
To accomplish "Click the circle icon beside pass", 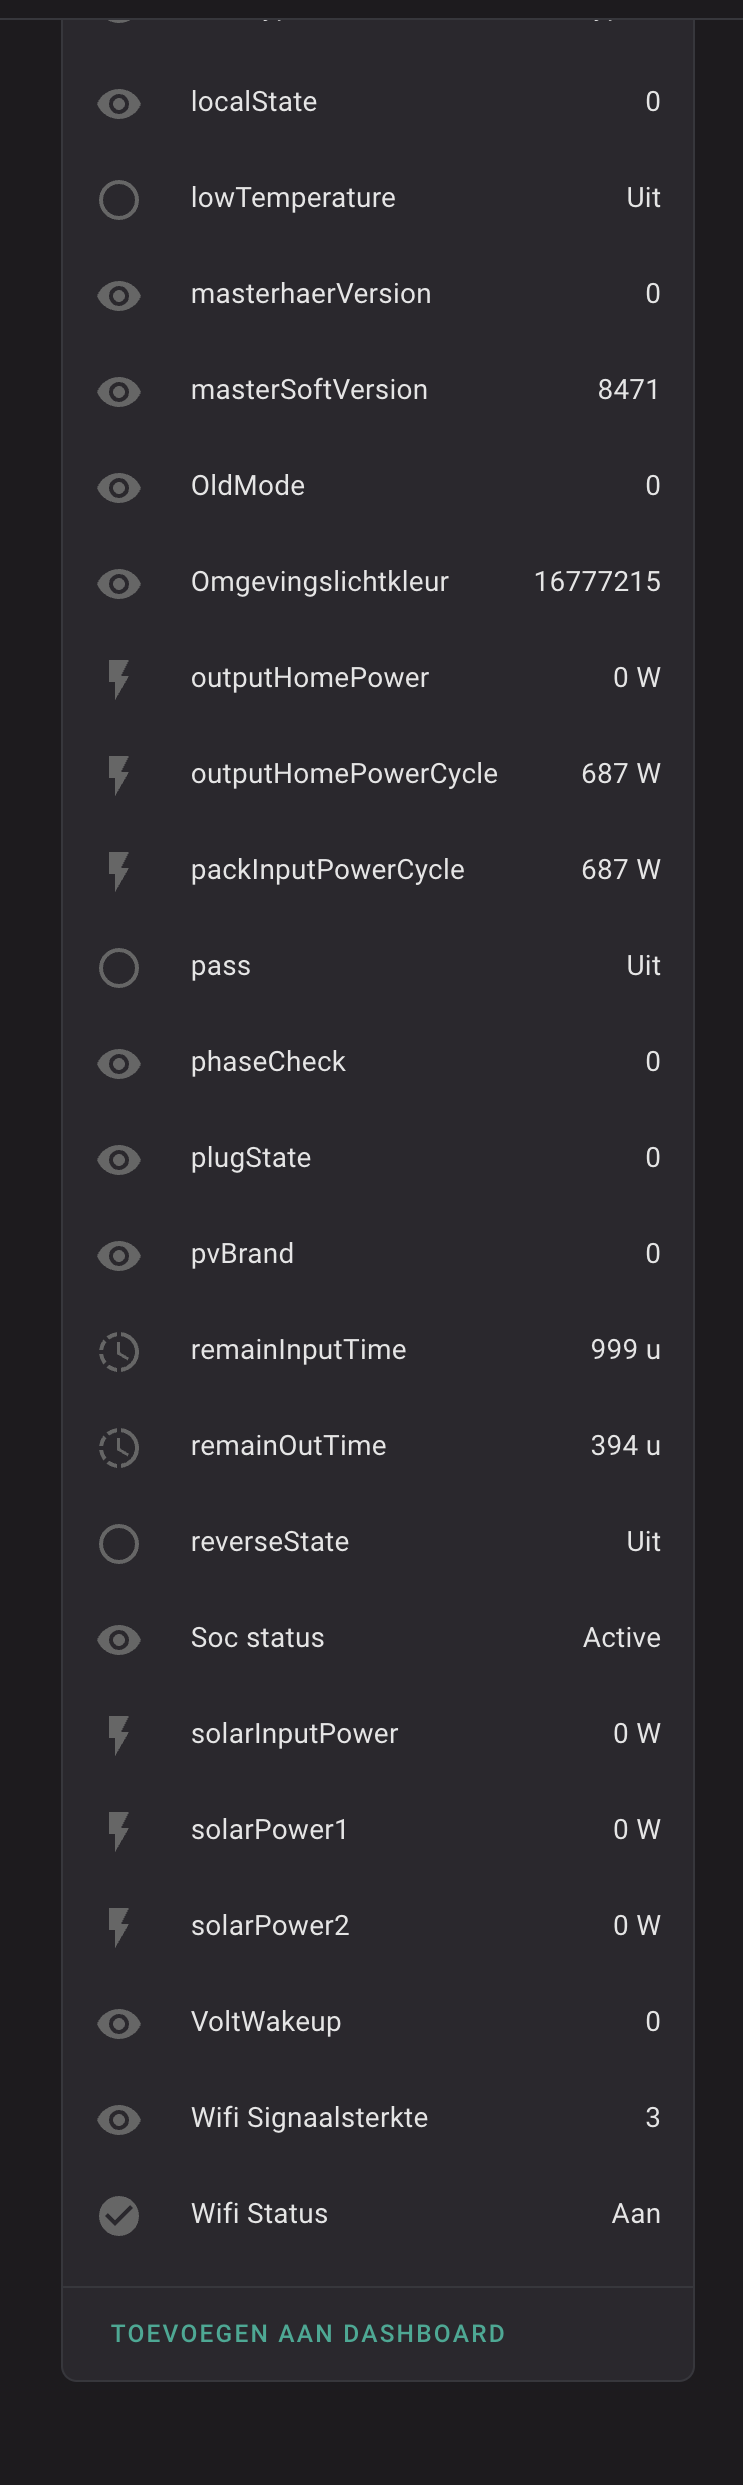I will (x=119, y=967).
